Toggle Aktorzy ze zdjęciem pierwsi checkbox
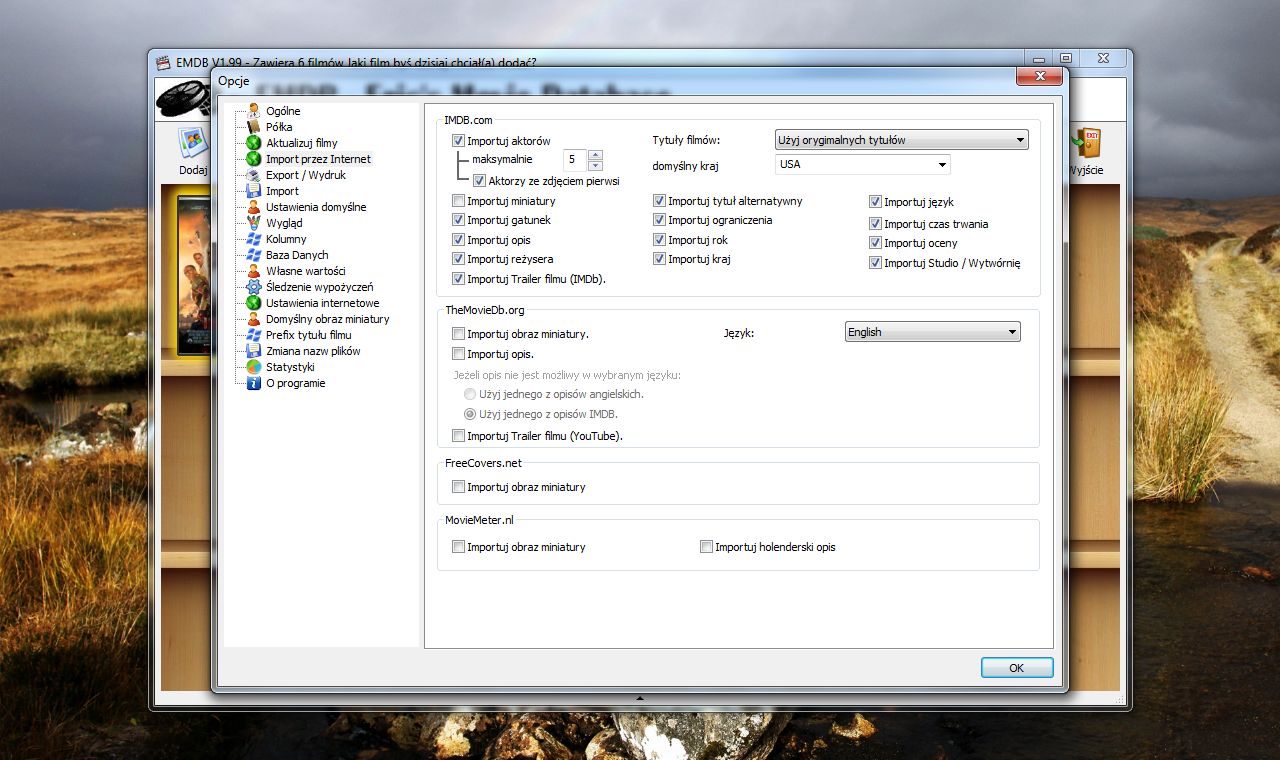1280x760 pixels. point(479,181)
